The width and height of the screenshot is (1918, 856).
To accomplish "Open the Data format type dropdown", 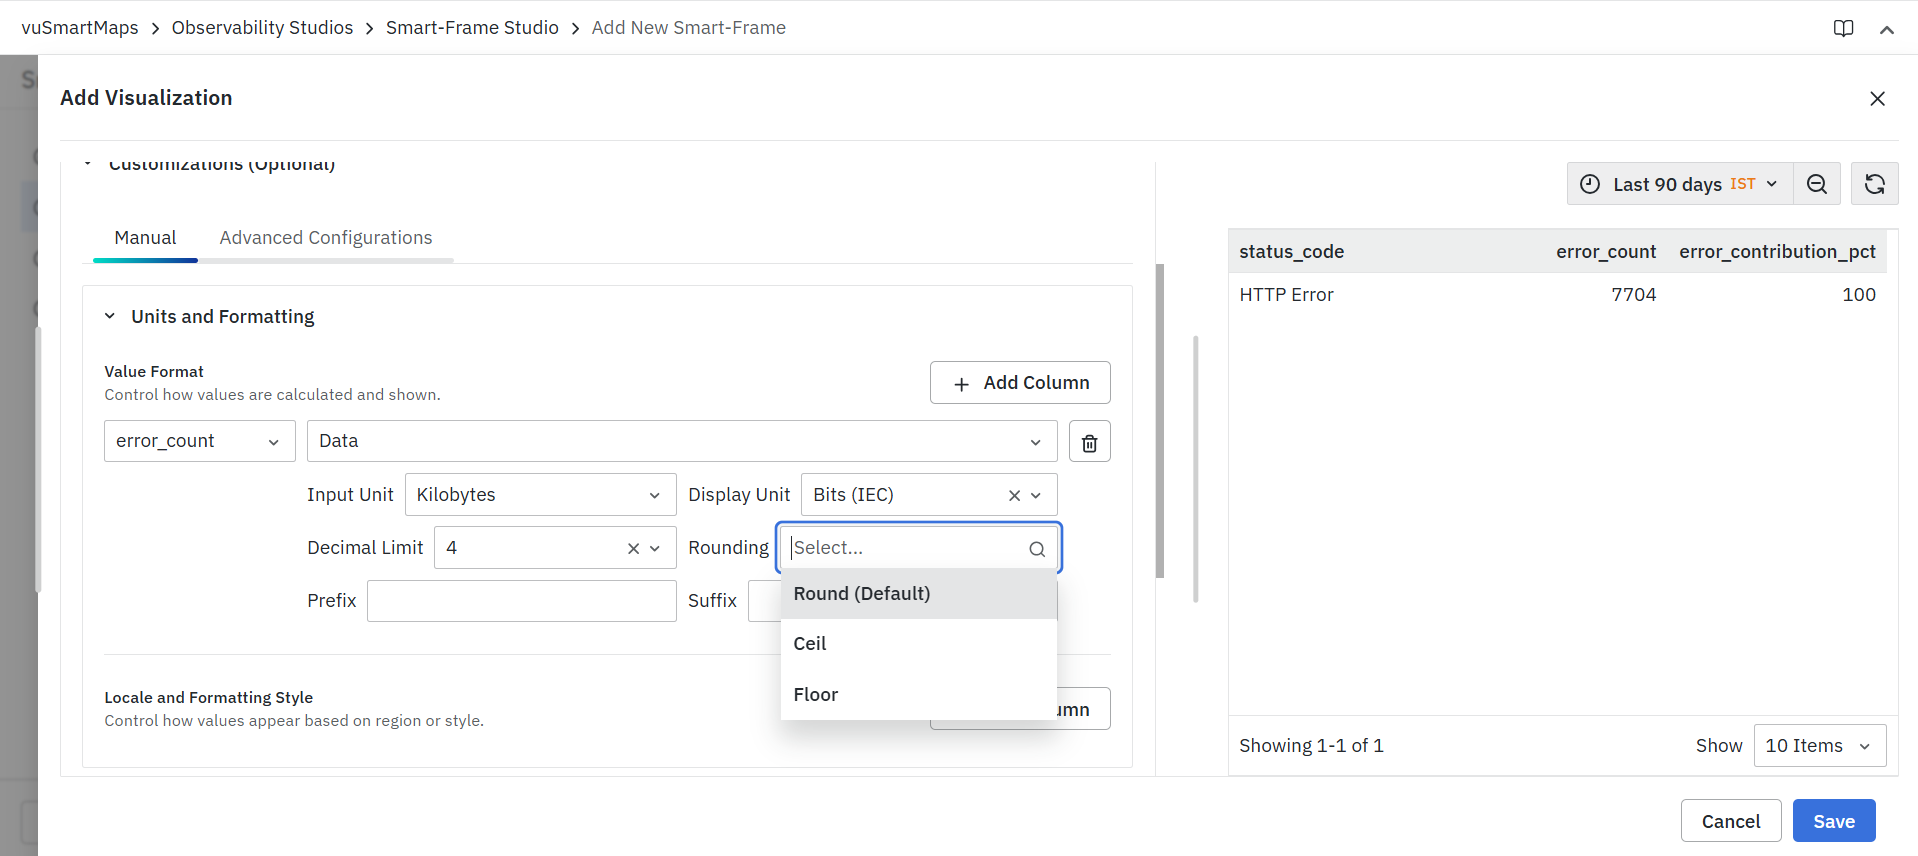I will coord(682,441).
